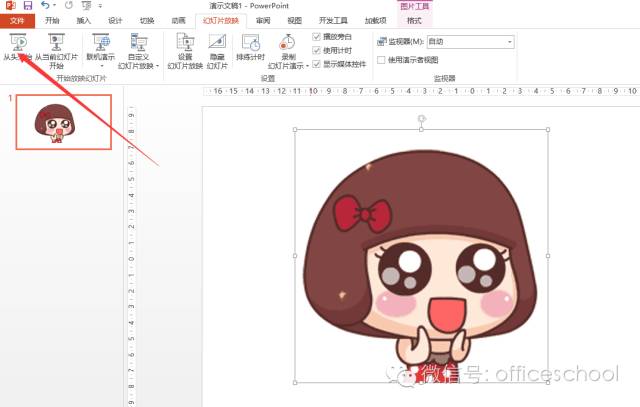The width and height of the screenshot is (640, 407).
Task: Click the right-middle handle of the picture
Action: [x=548, y=256]
